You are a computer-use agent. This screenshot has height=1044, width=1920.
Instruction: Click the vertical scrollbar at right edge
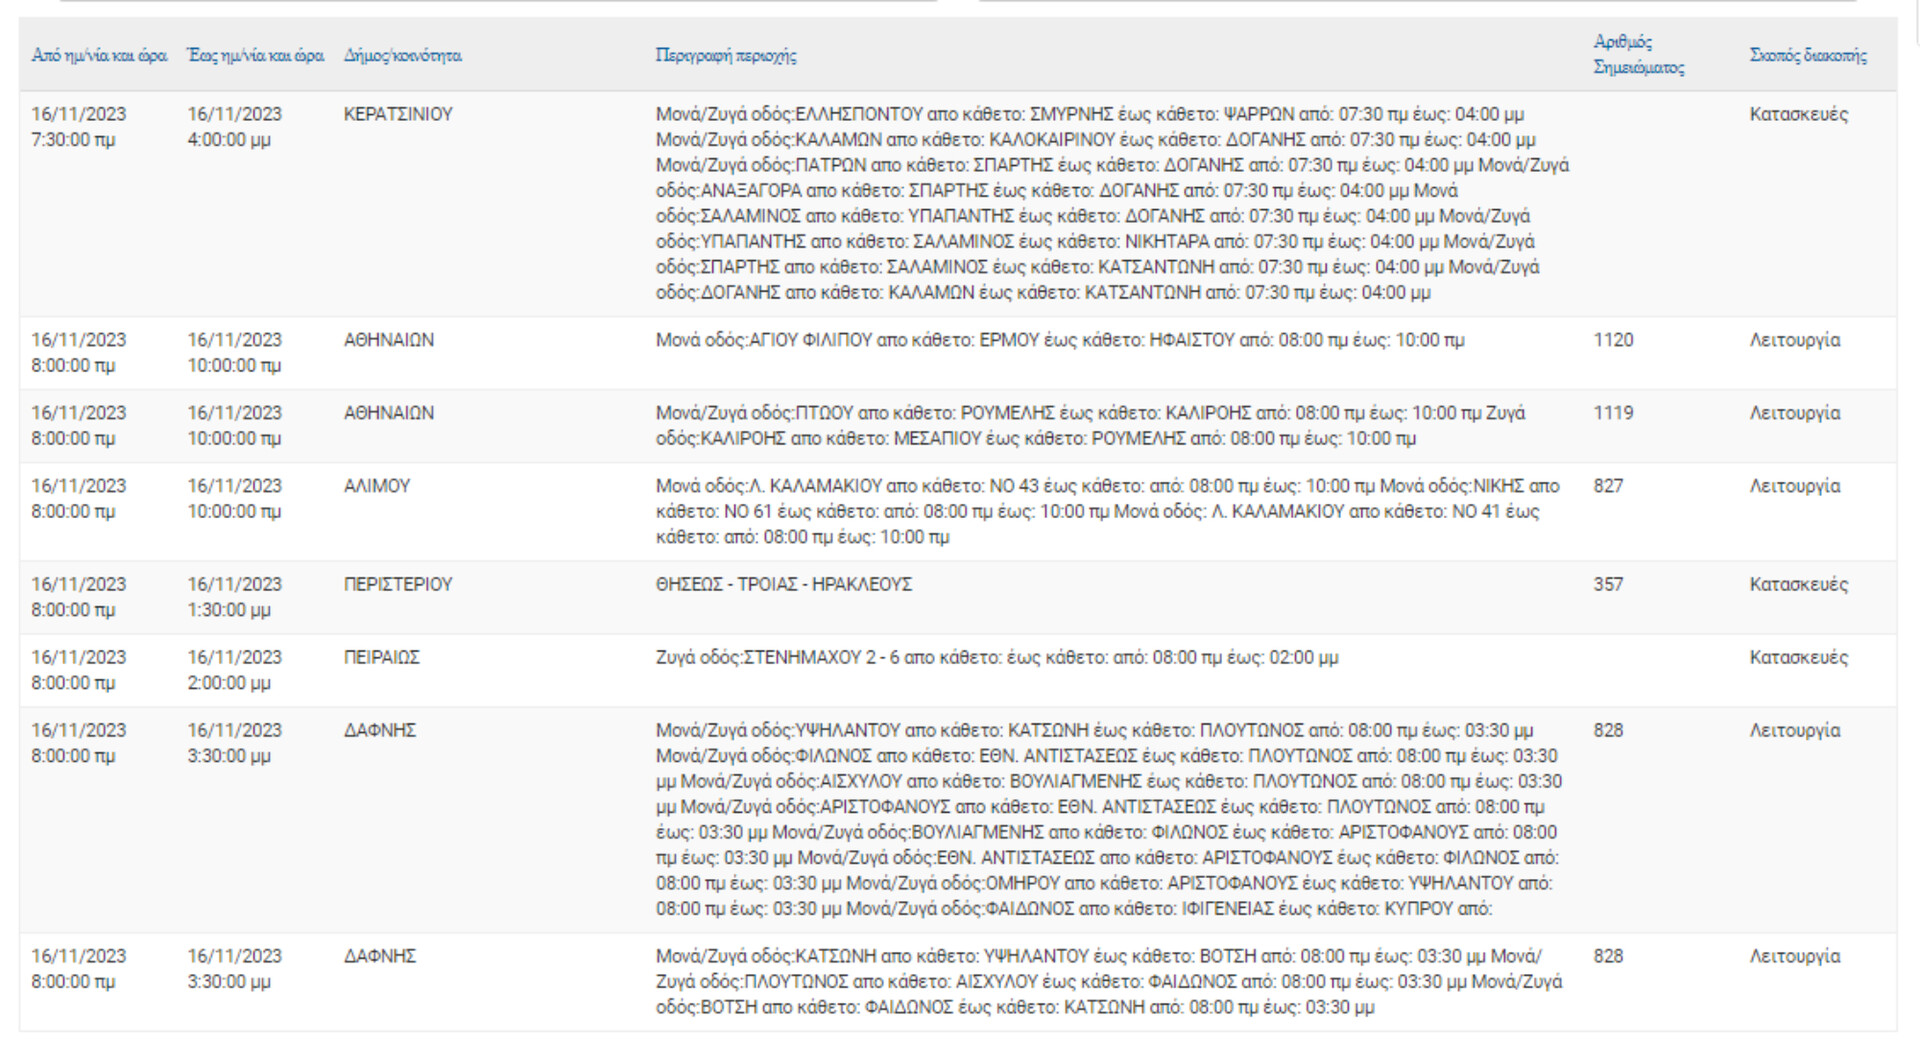pyautogui.click(x=1916, y=24)
